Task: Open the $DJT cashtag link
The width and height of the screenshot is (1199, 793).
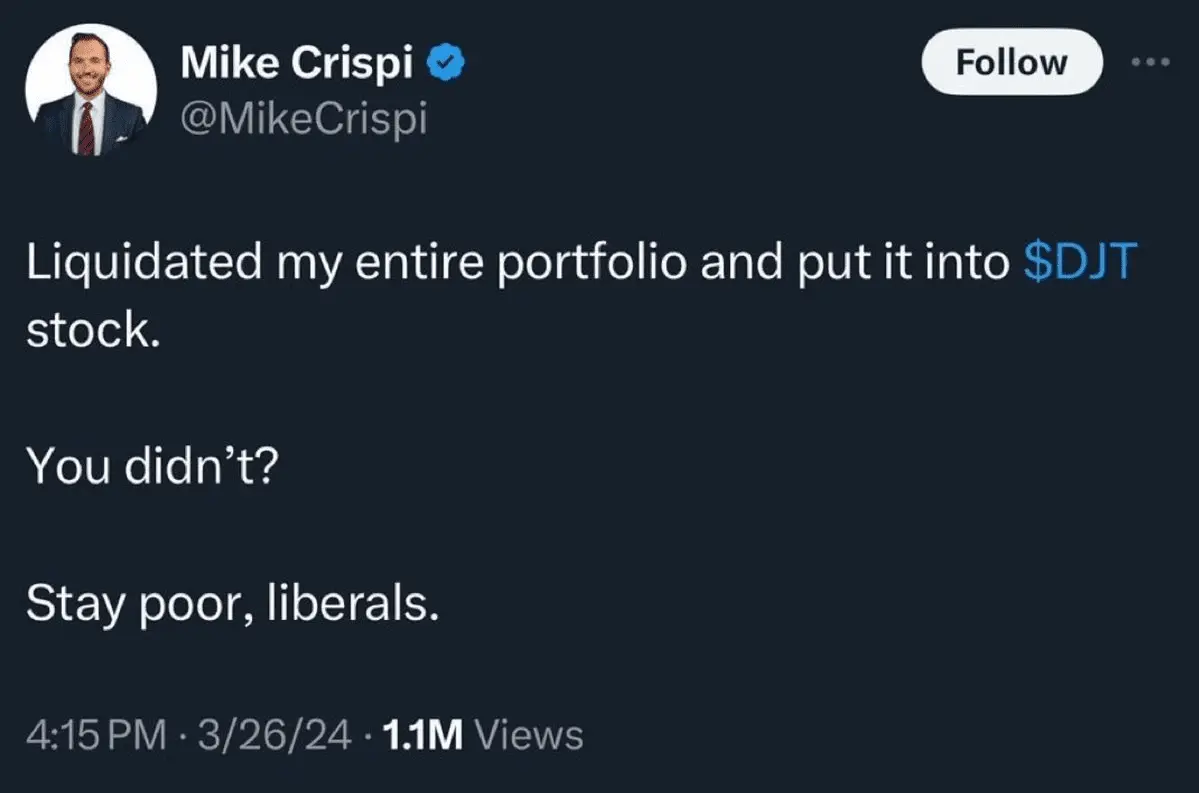Action: coord(1082,262)
